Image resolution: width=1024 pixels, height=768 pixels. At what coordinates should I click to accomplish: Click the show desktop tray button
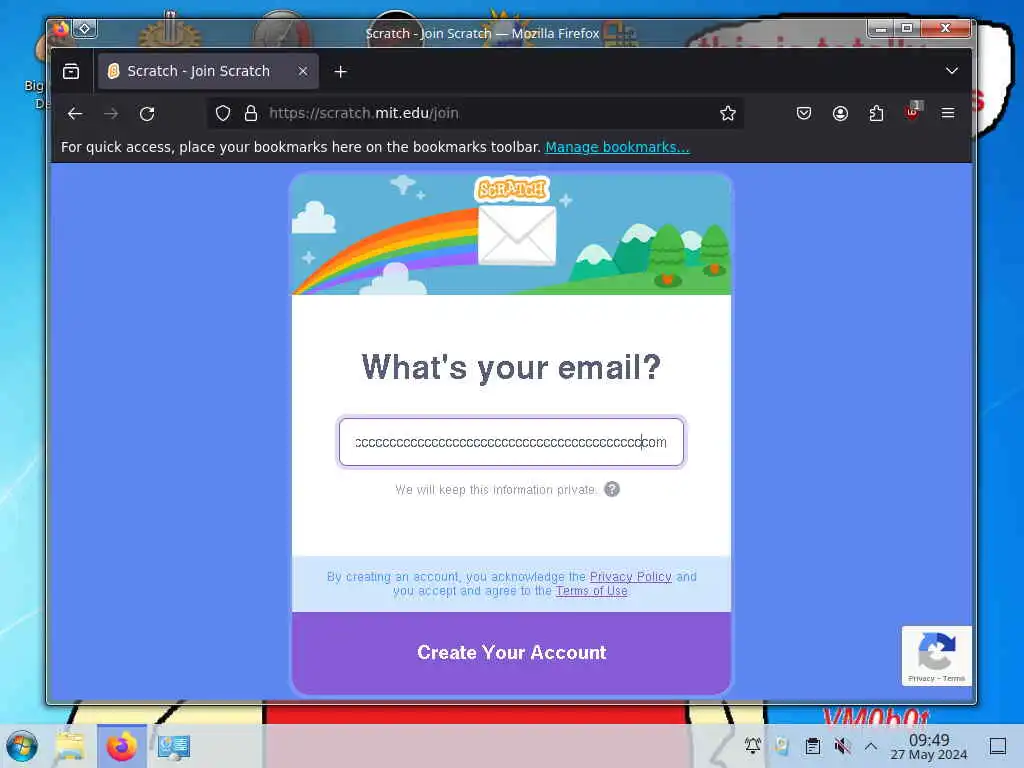coord(997,745)
